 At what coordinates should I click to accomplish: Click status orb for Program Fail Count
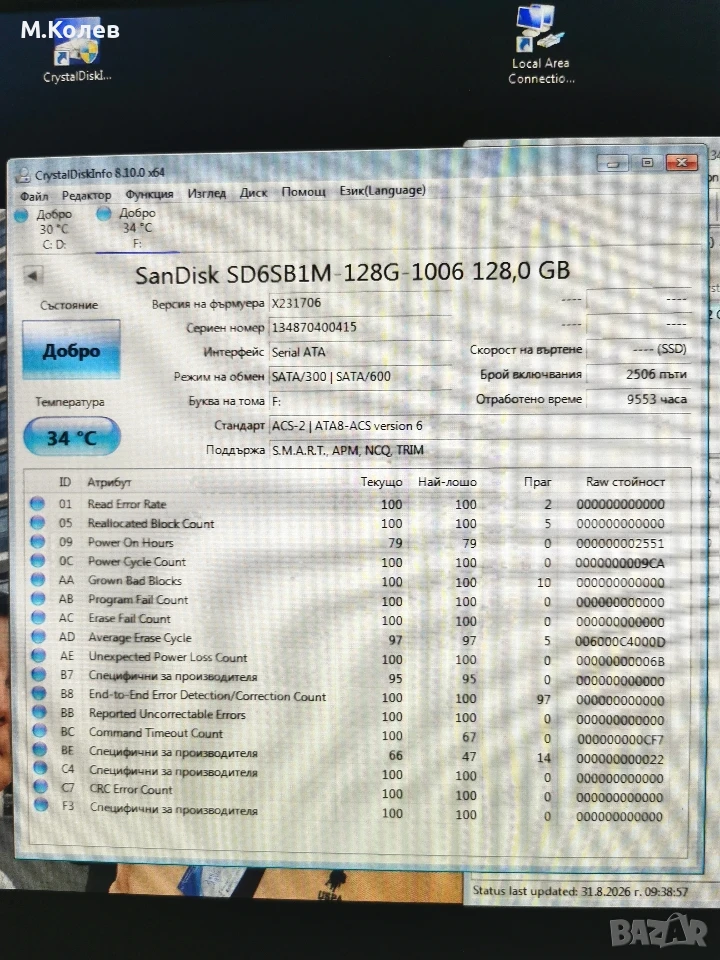pos(38,598)
